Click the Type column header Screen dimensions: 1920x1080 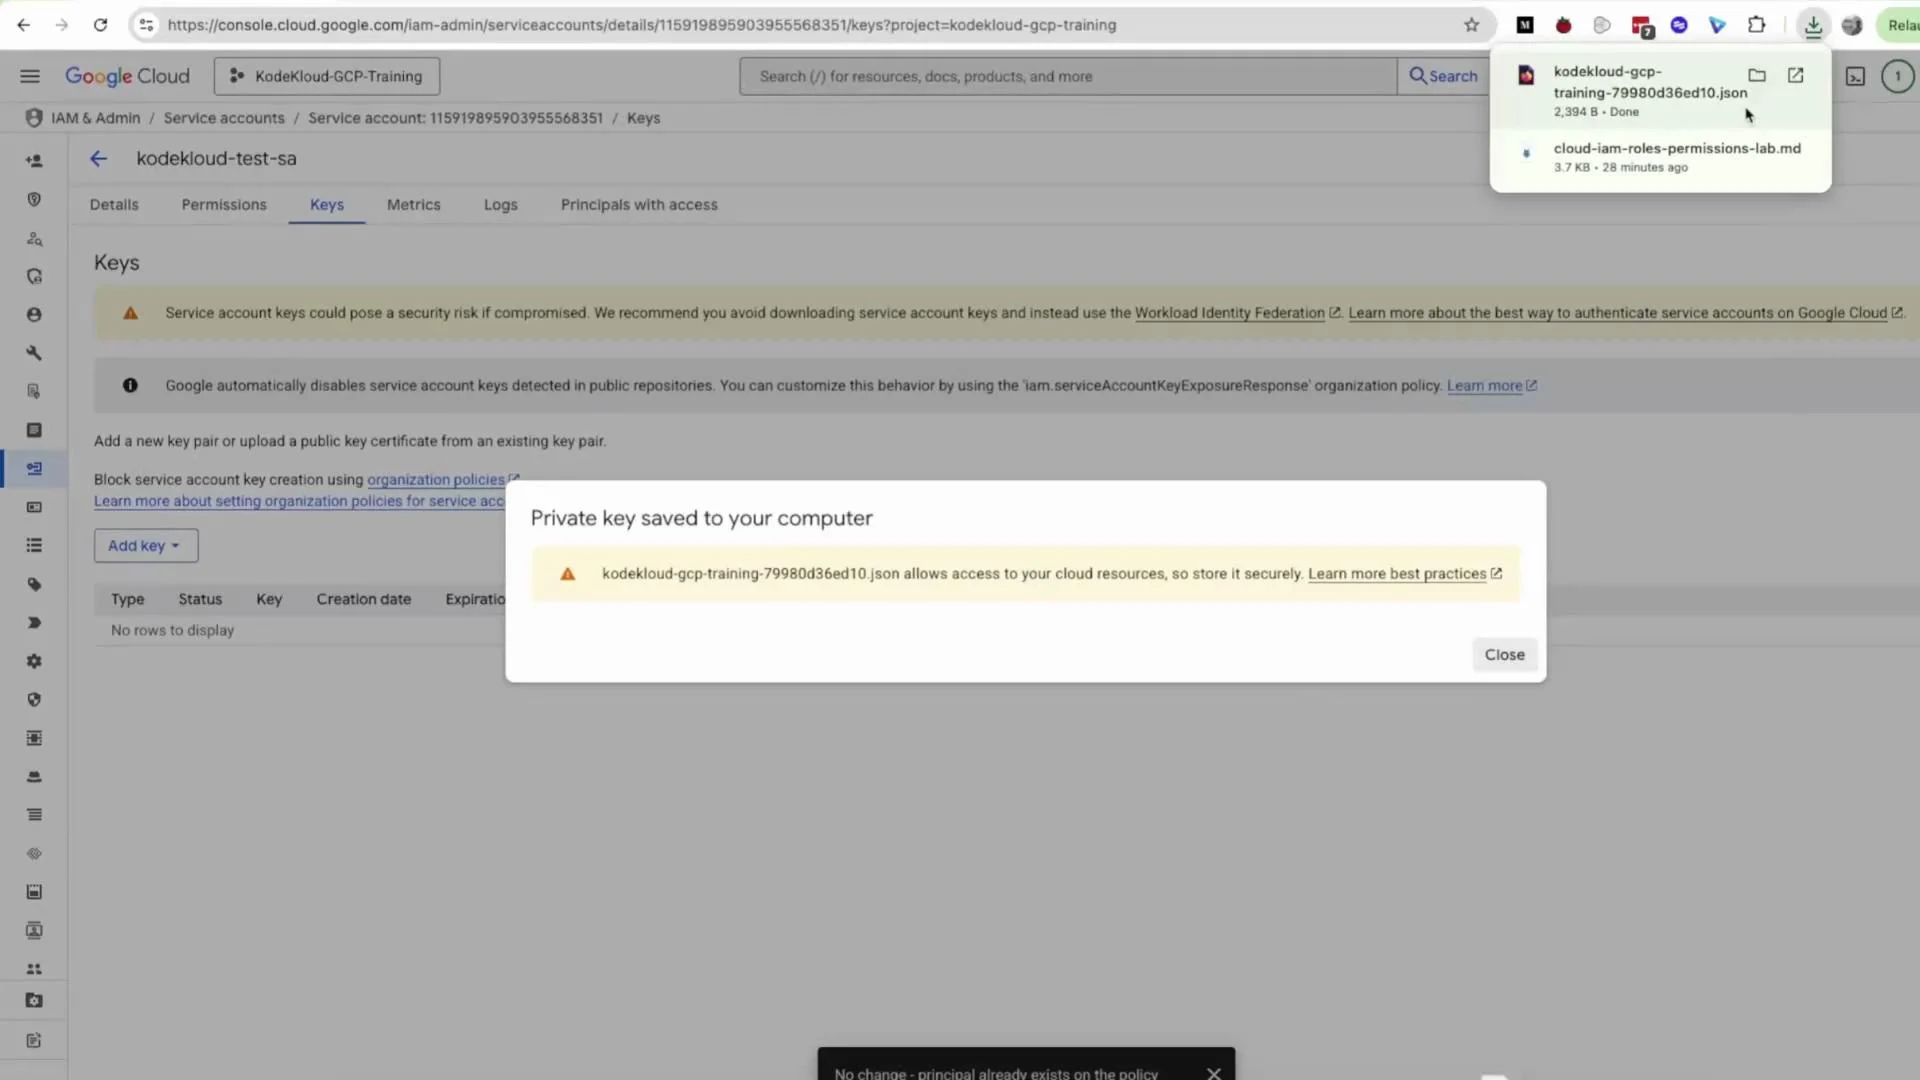(x=128, y=599)
